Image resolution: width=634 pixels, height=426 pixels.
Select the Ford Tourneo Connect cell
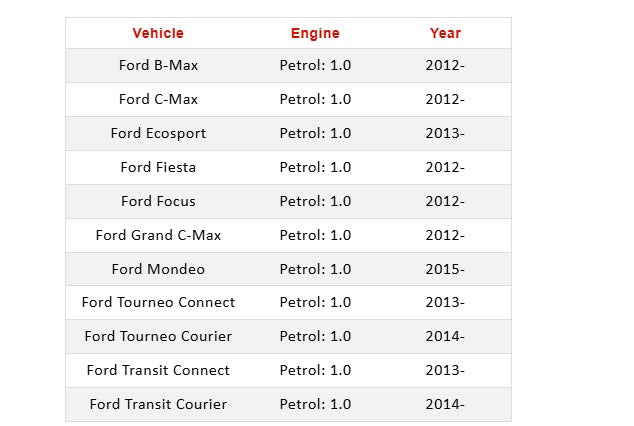pos(158,302)
